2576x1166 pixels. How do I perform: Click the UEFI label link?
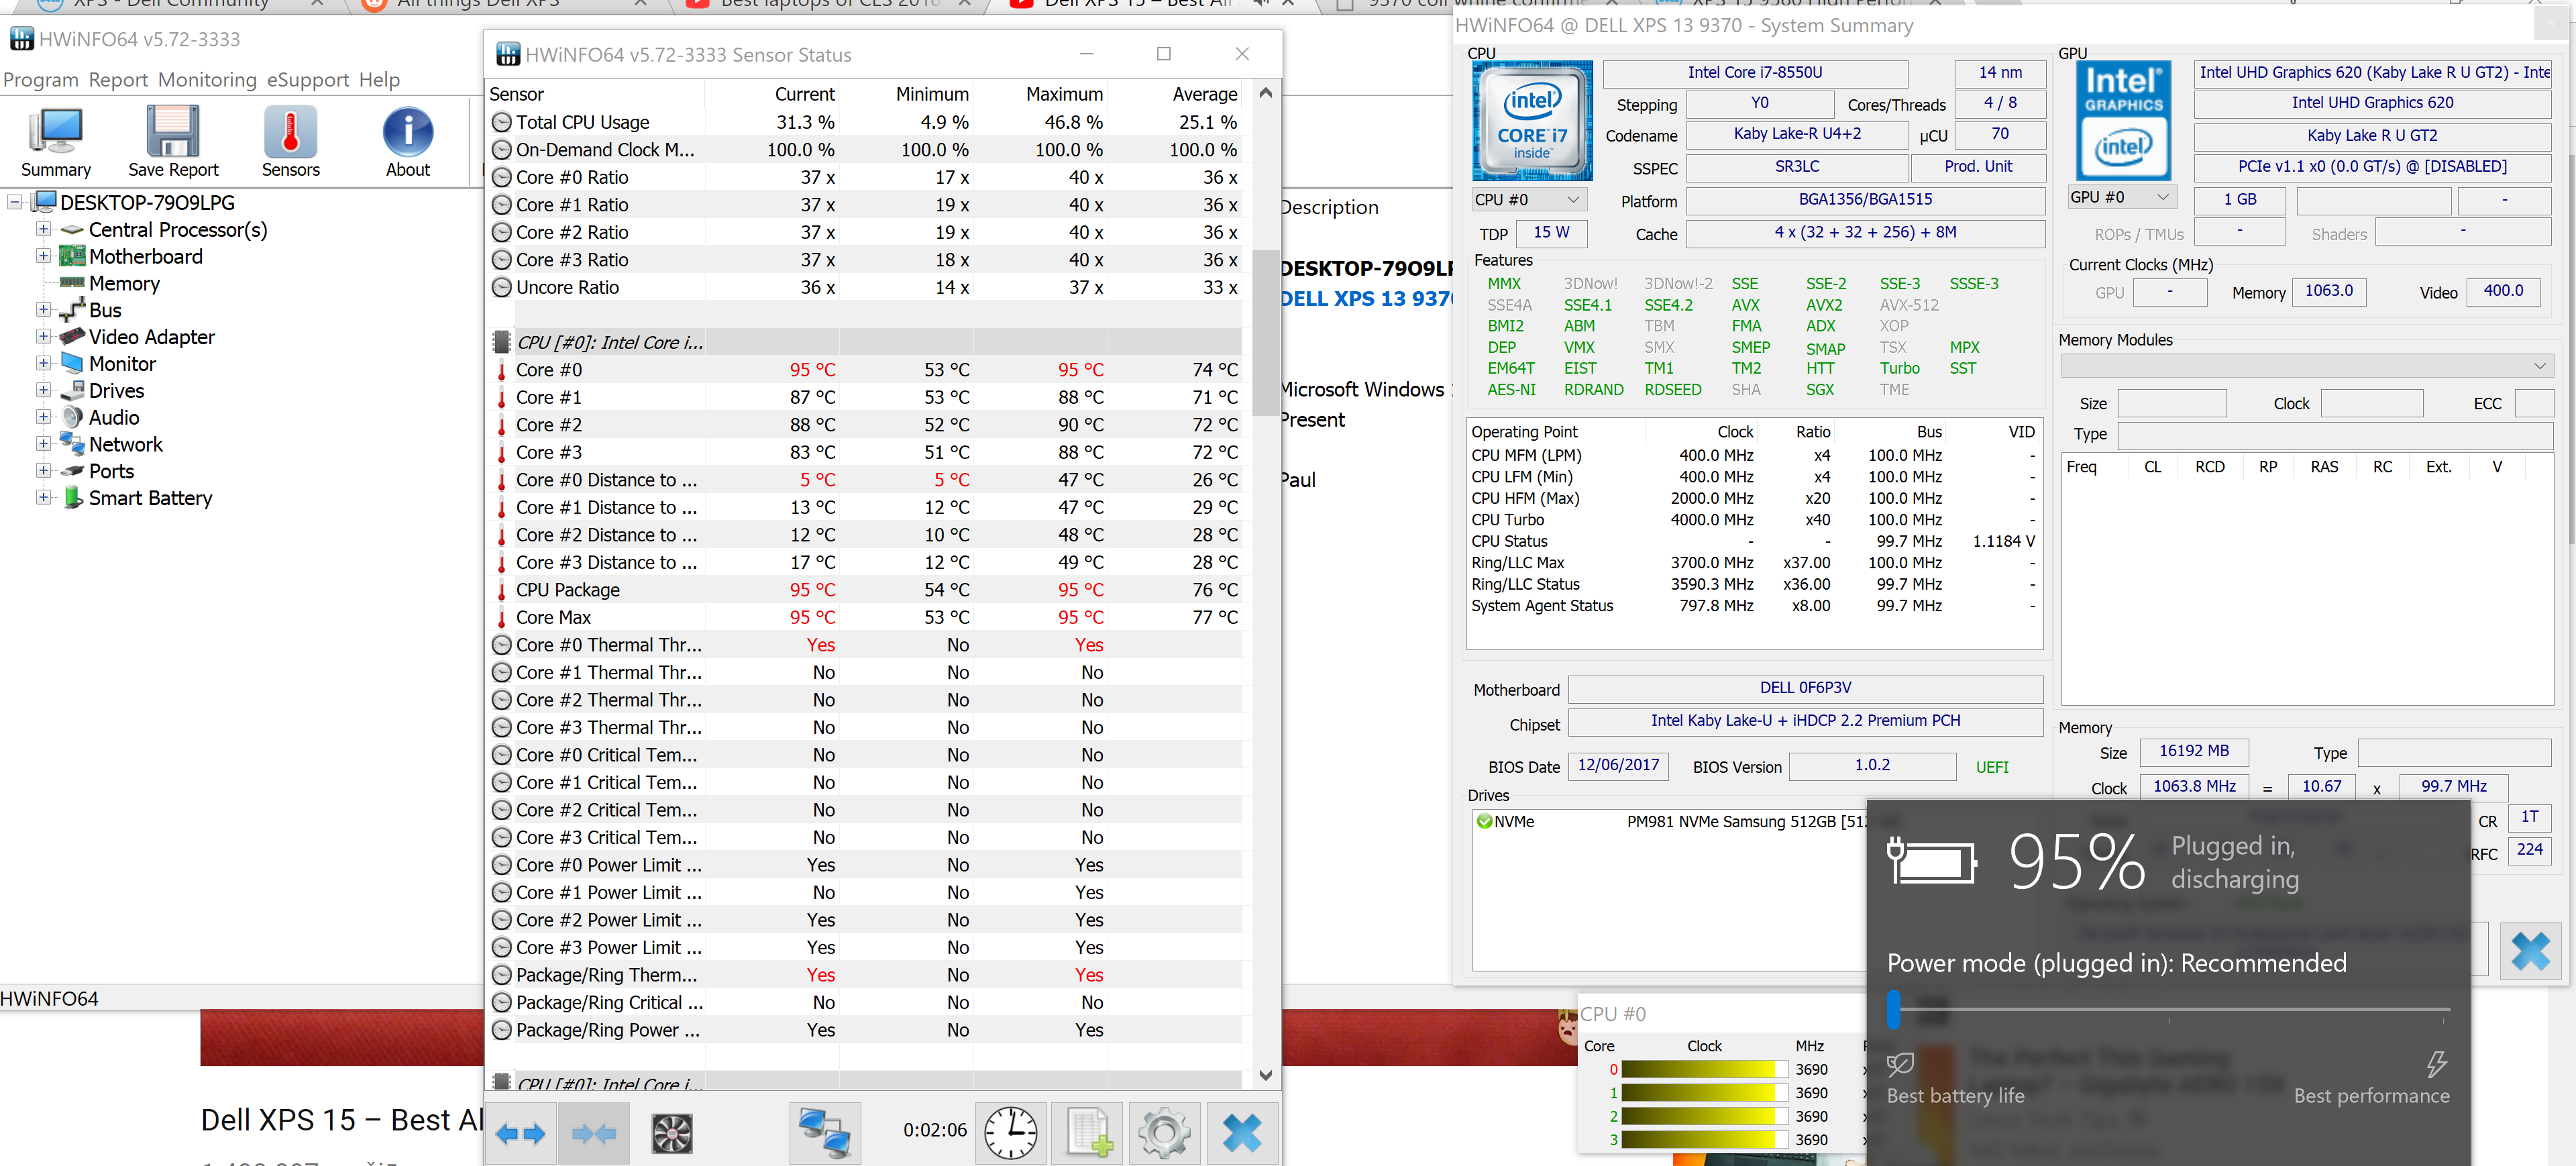(1992, 767)
